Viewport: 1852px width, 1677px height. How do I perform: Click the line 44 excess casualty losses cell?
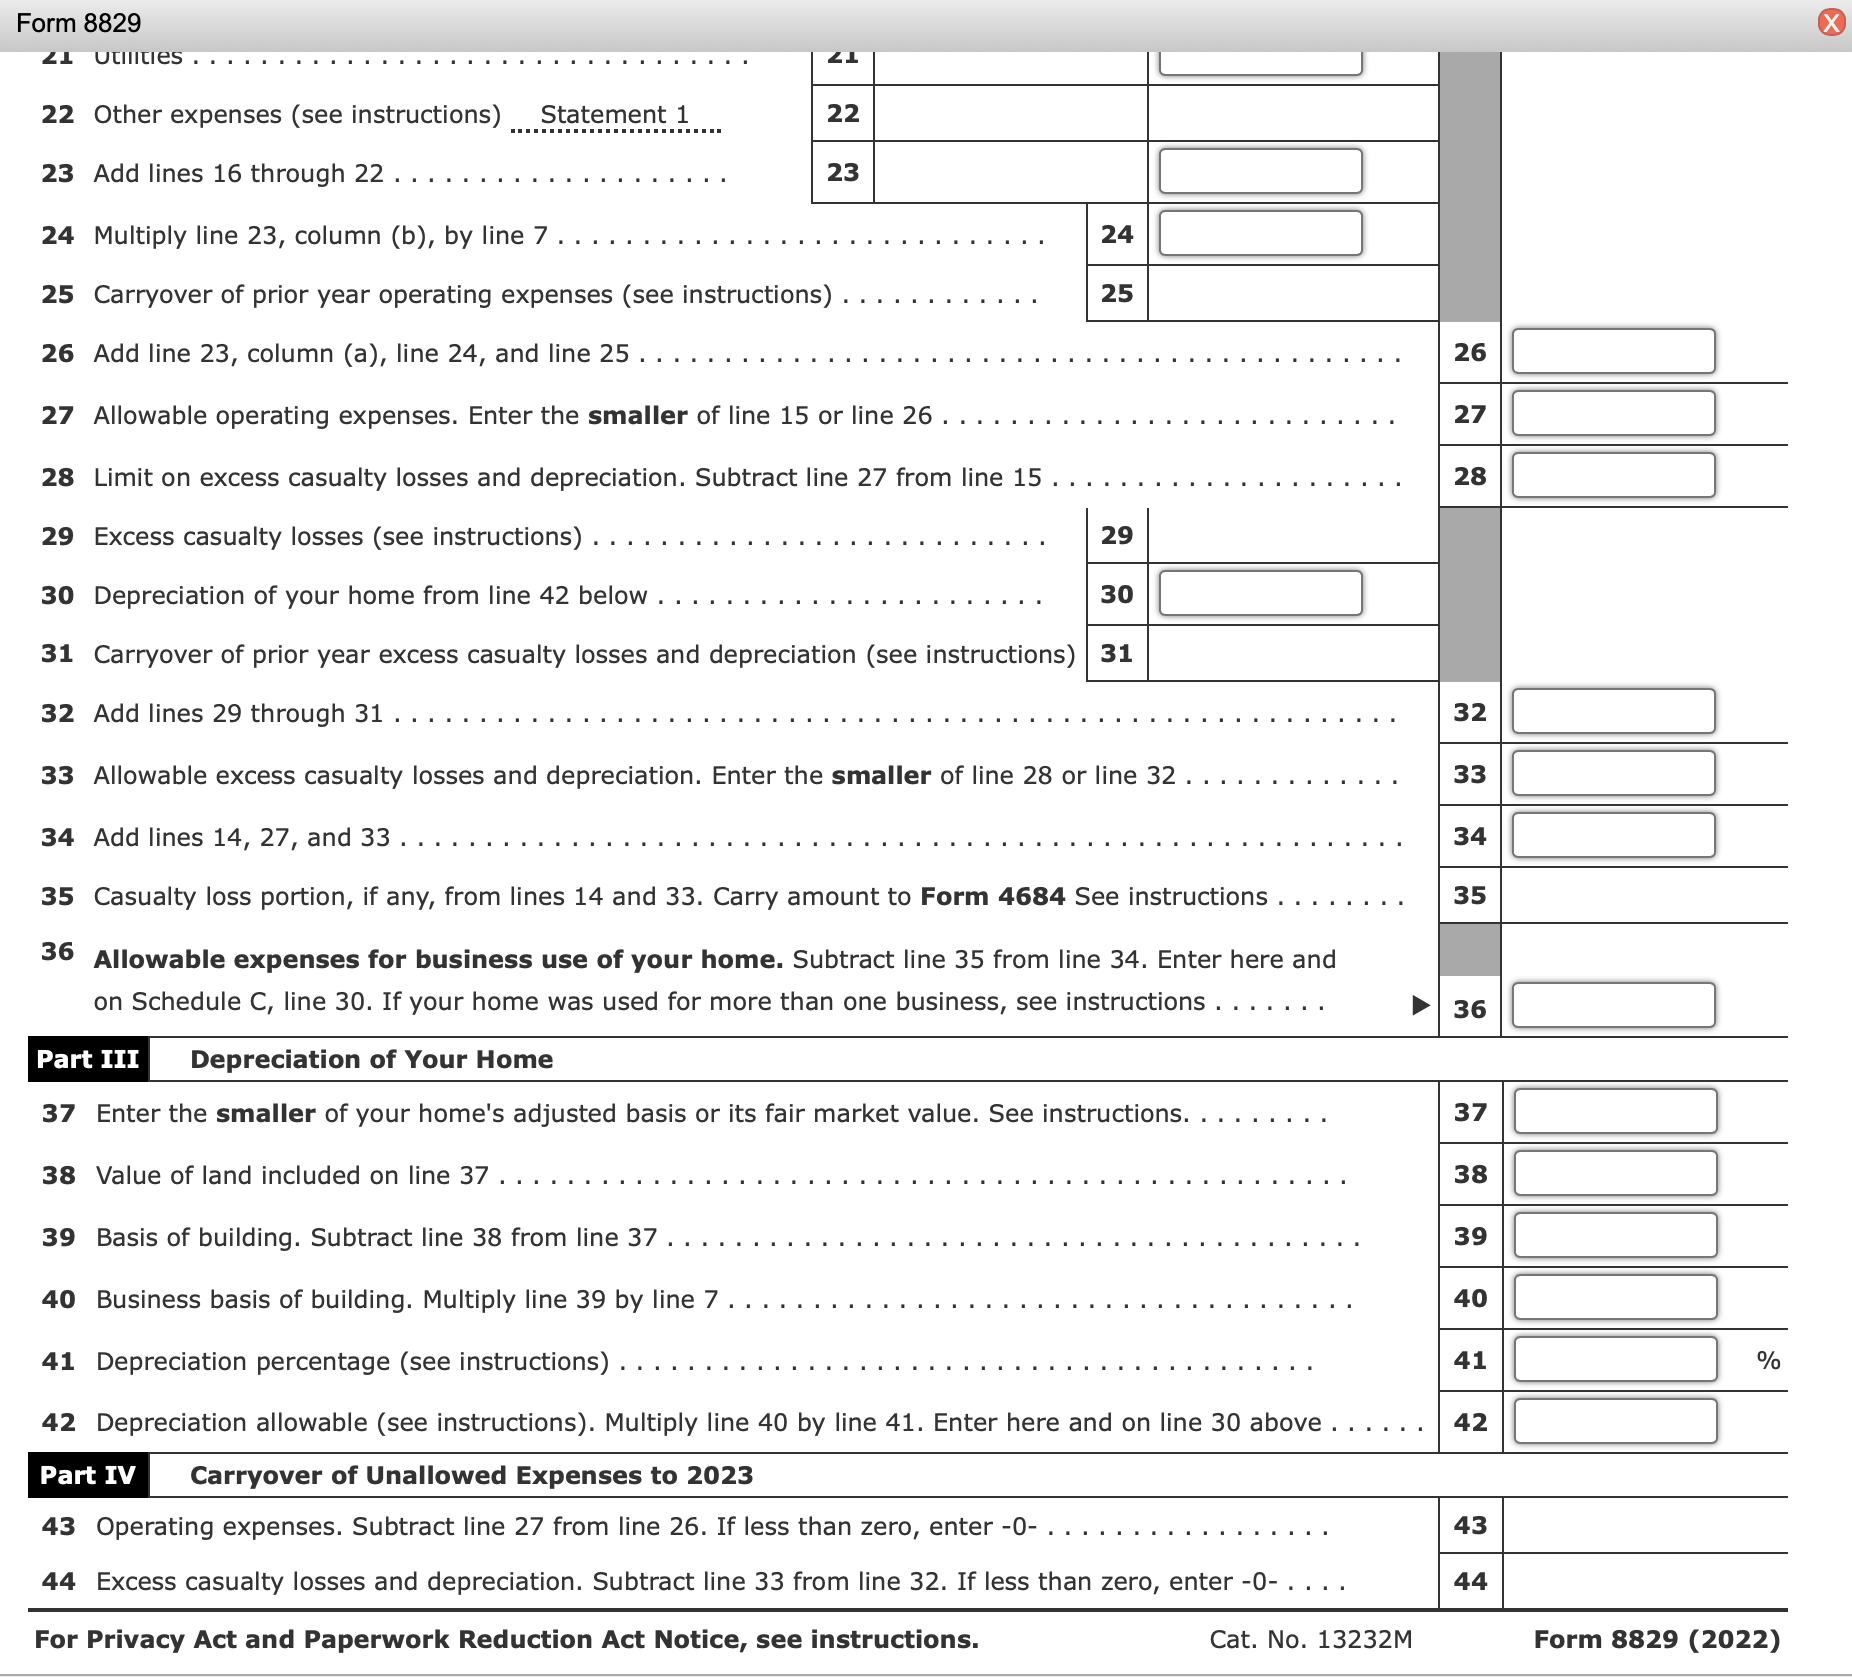pyautogui.click(x=1644, y=1581)
